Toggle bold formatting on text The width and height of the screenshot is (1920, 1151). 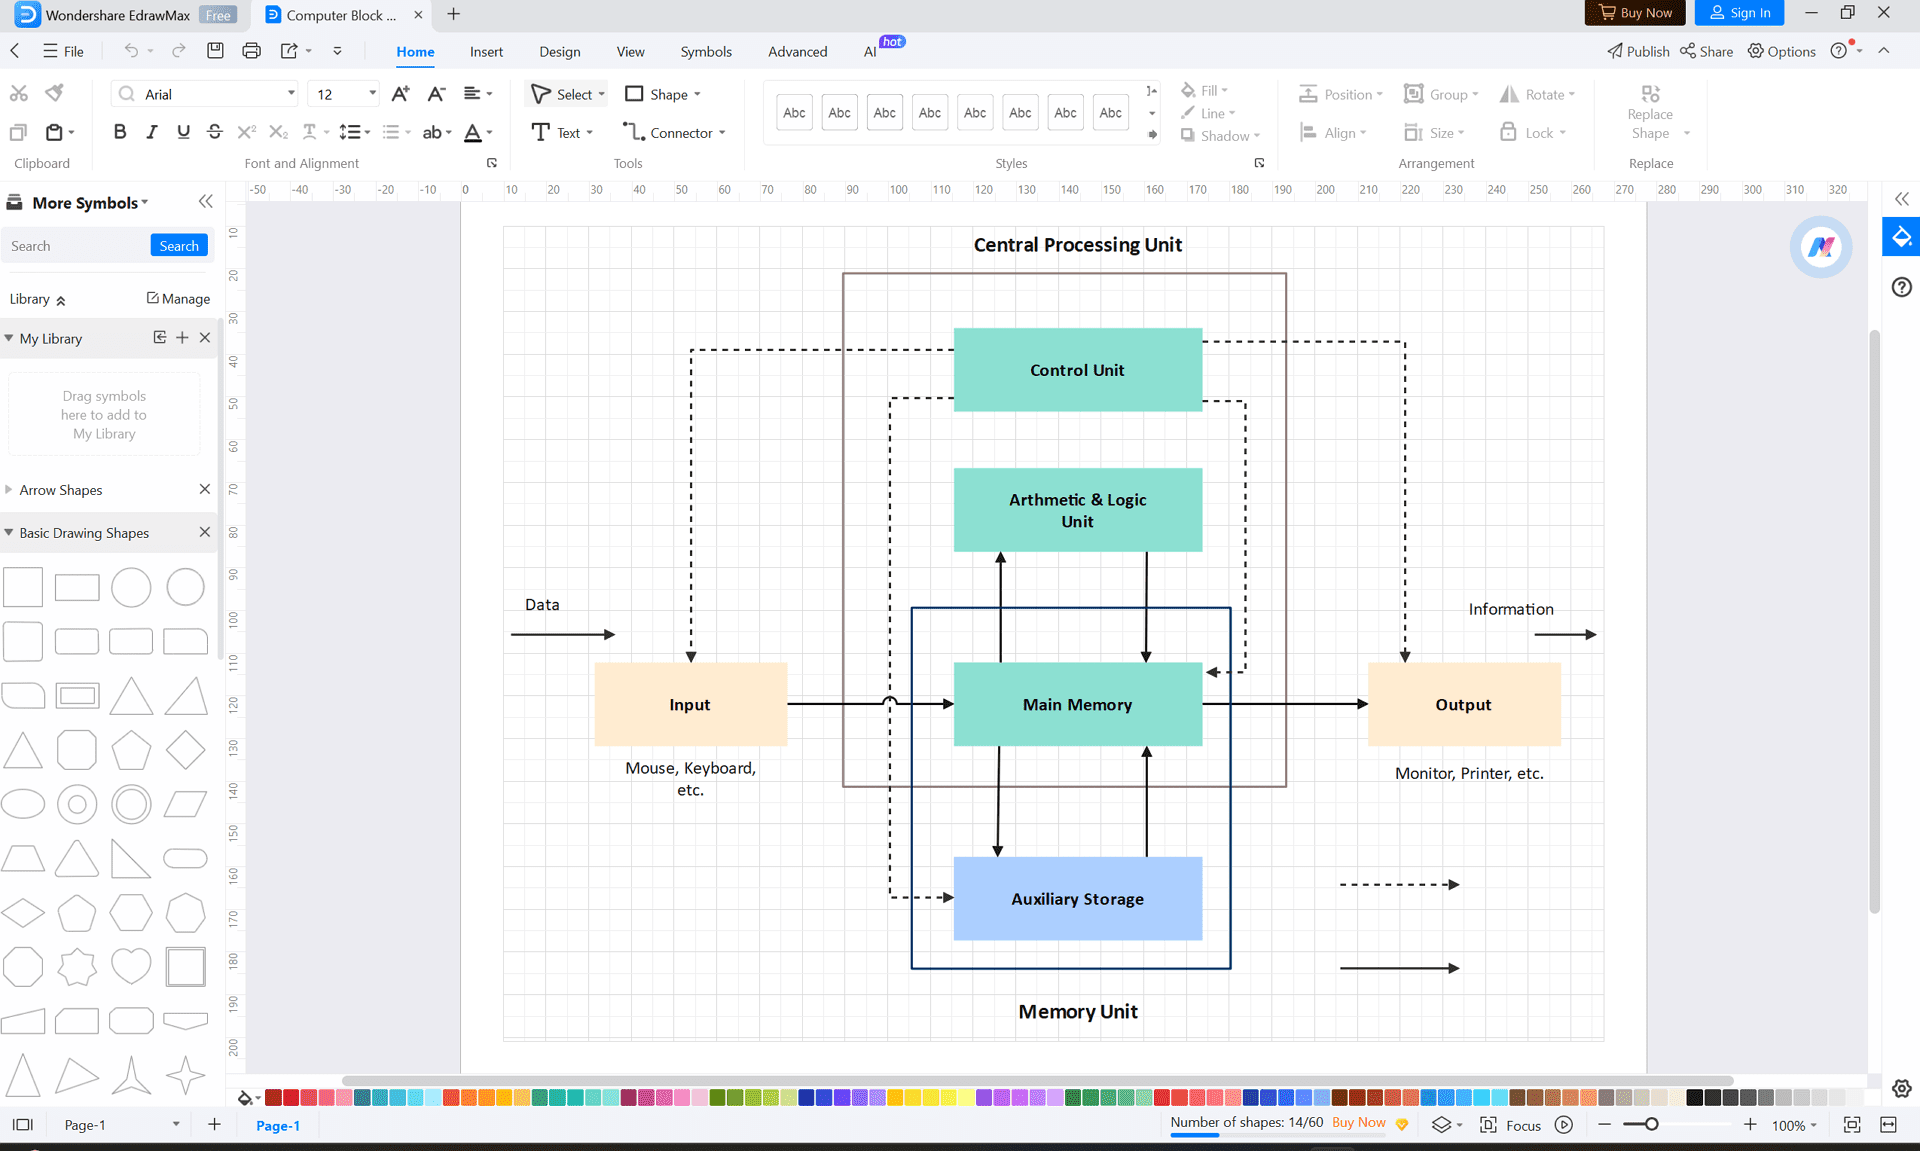[121, 133]
